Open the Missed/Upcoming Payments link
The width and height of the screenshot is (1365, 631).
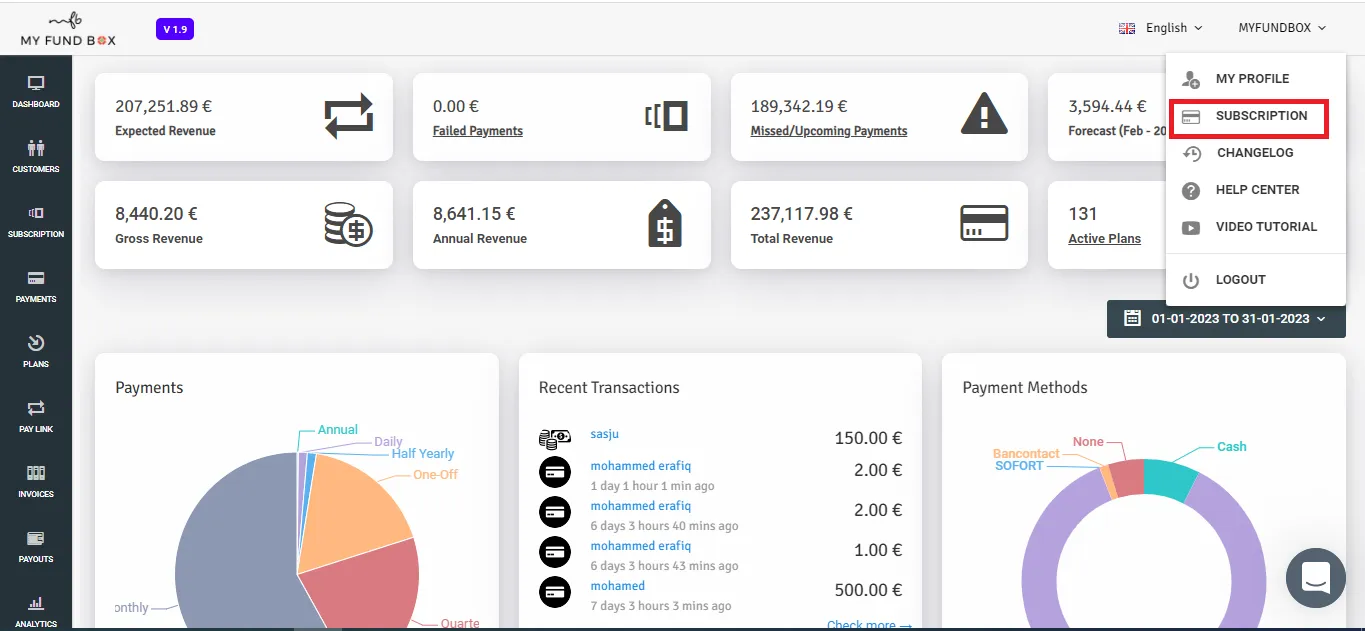point(829,131)
